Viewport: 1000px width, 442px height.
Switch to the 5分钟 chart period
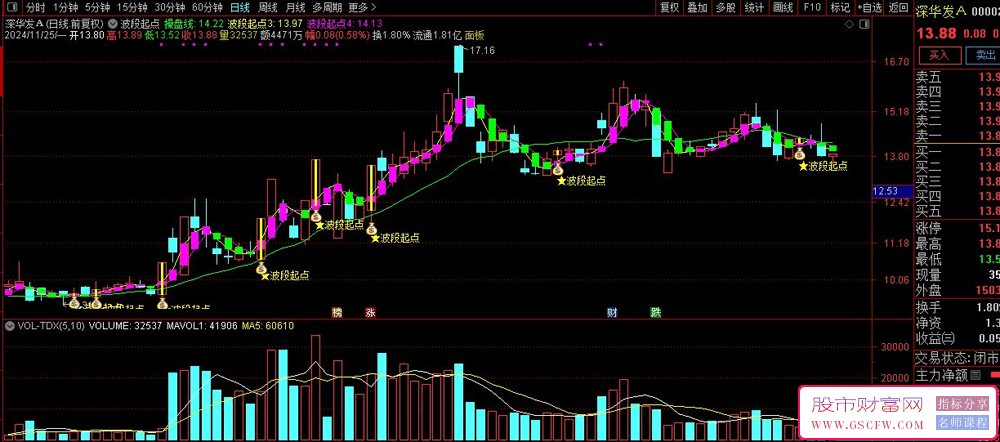point(97,8)
